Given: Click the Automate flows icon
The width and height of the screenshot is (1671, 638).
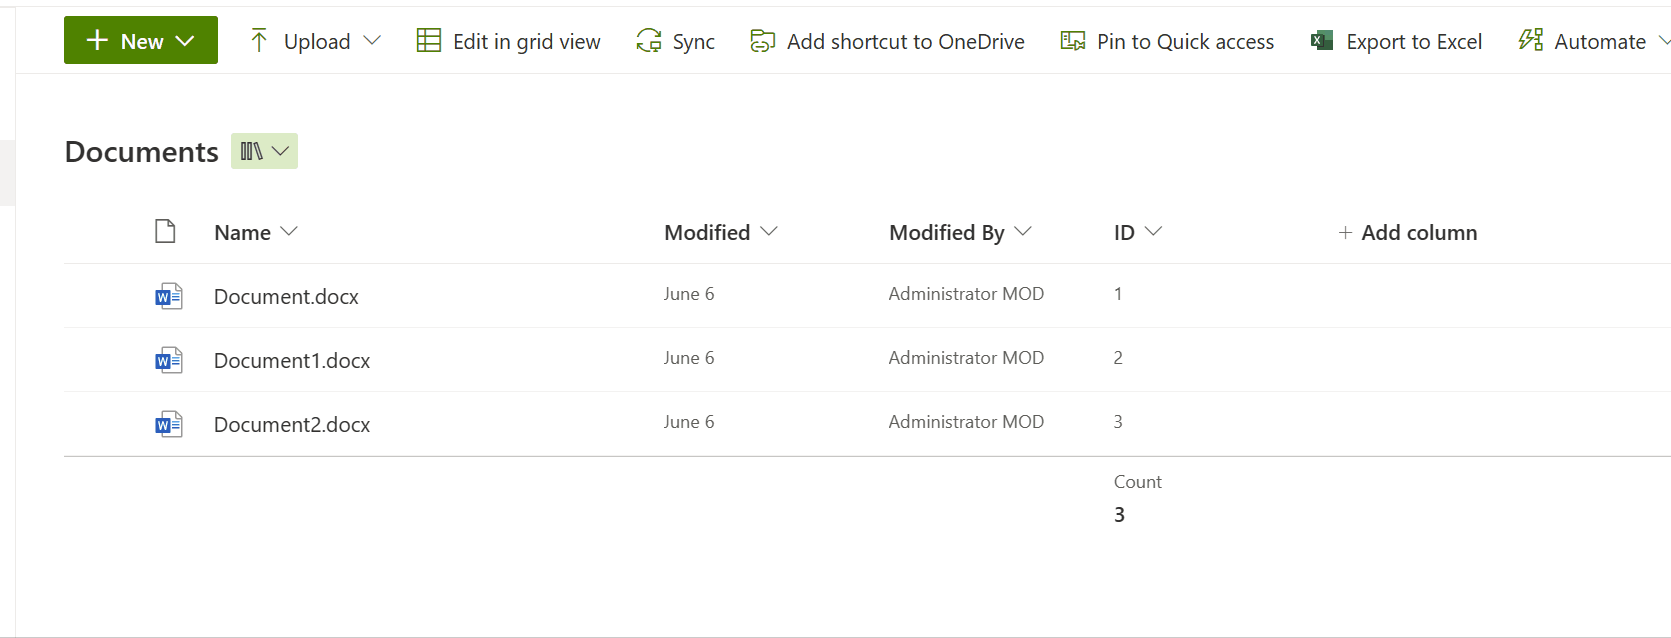Looking at the screenshot, I should click(x=1529, y=41).
